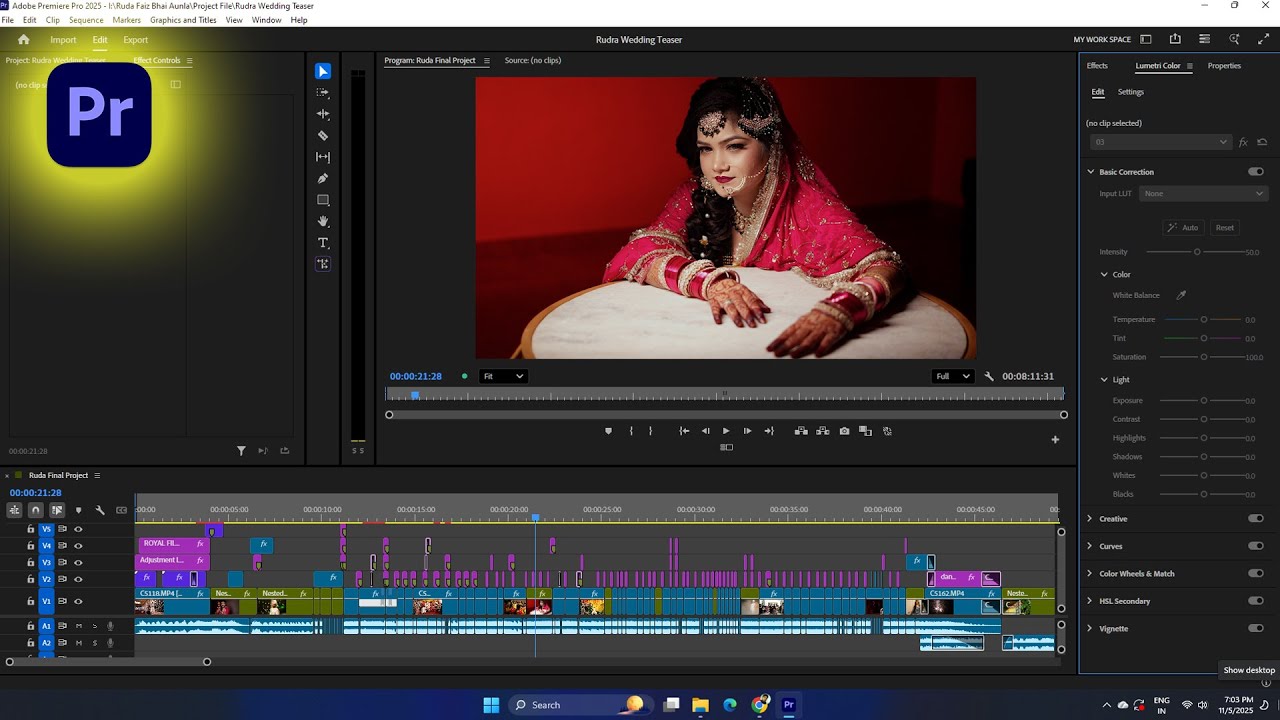Mute audio track A1

tap(78, 626)
